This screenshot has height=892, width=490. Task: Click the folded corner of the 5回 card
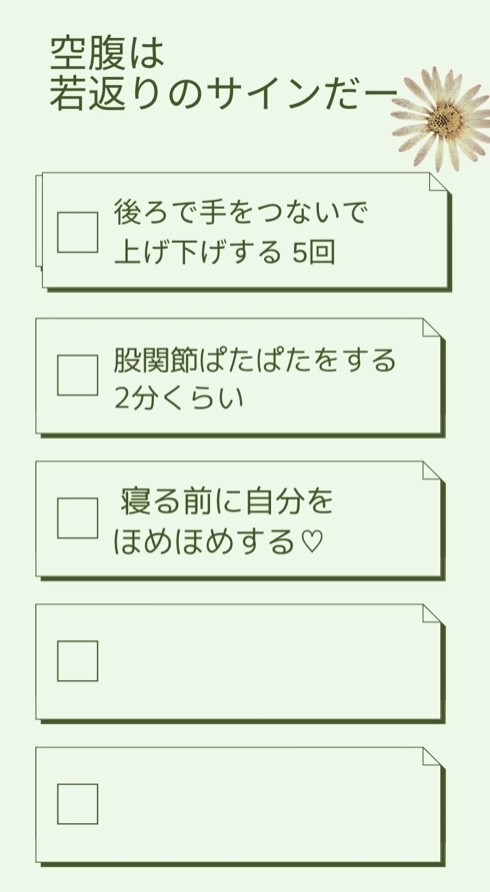438,183
